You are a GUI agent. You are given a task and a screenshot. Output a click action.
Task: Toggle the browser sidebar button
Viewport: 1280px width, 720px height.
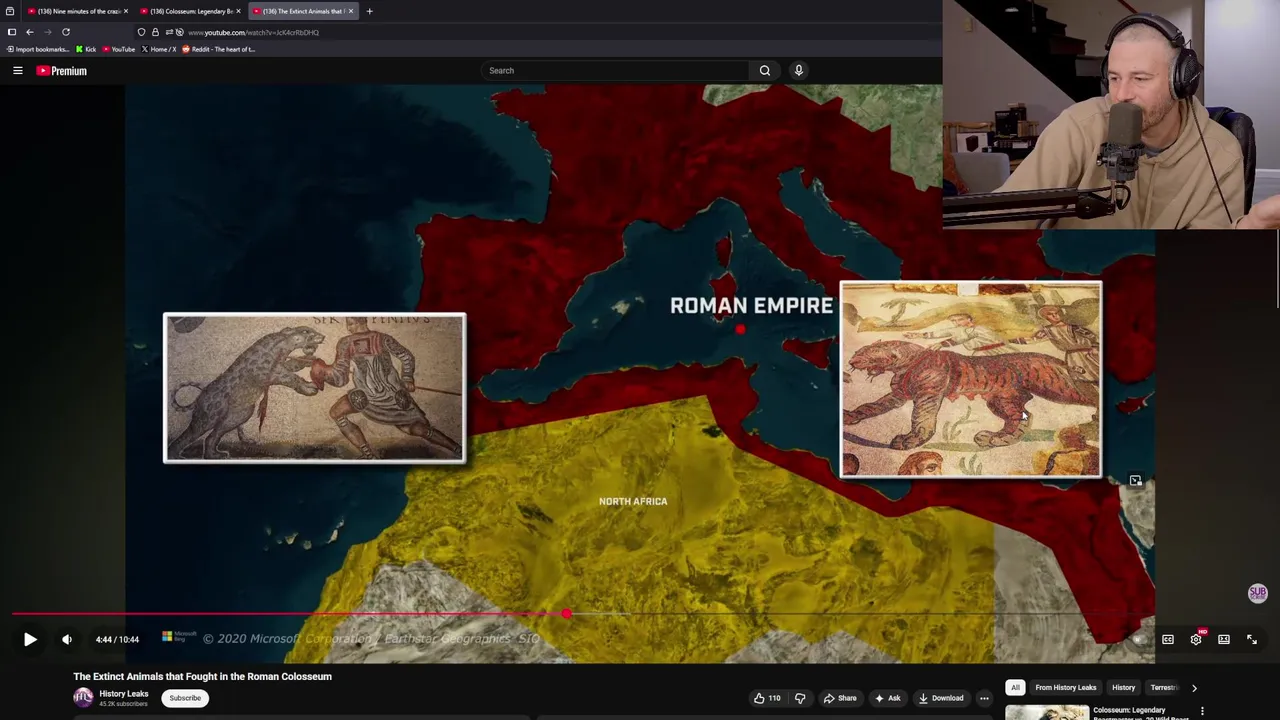11,32
